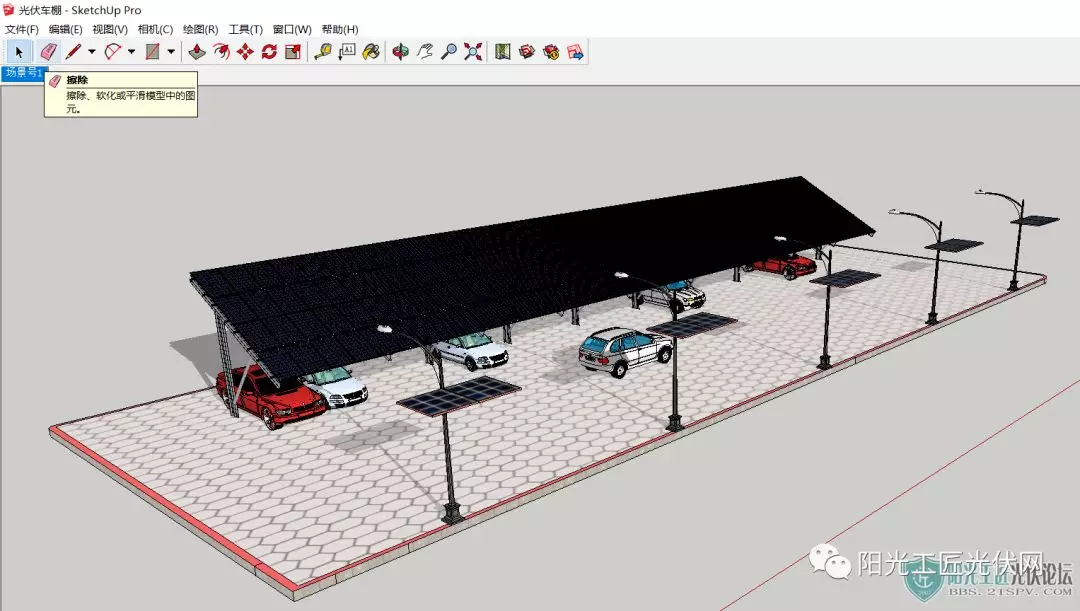This screenshot has width=1080, height=611.
Task: Select the Arc tool
Action: point(113,52)
